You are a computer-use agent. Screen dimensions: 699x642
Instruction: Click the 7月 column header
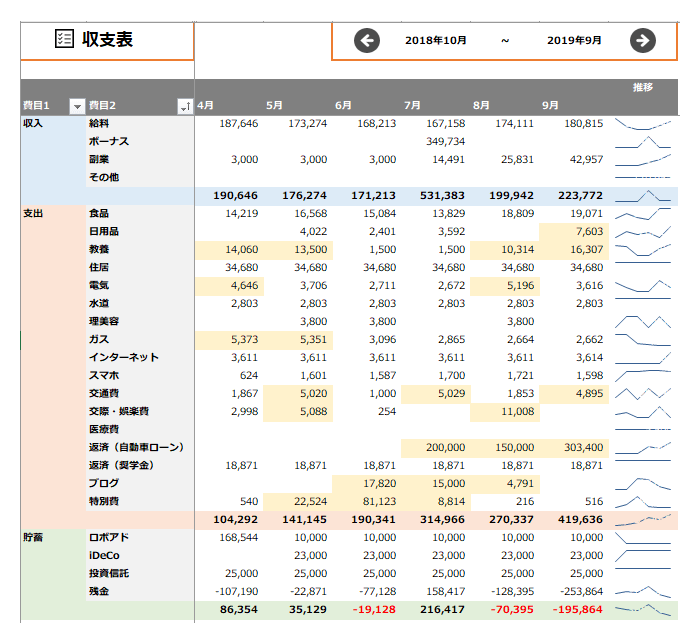412,105
